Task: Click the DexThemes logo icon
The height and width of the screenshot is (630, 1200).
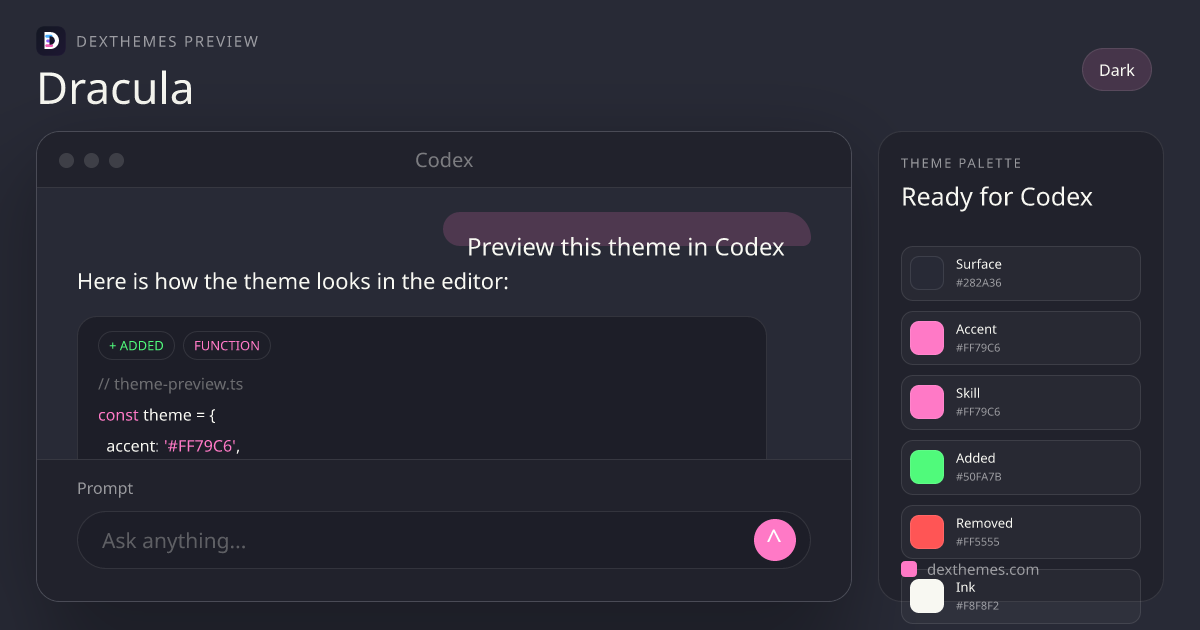Action: 51,41
